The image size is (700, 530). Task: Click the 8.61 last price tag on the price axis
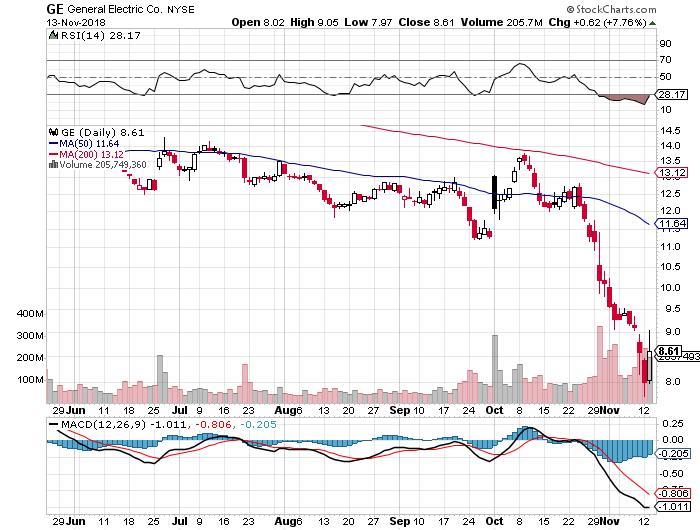(669, 351)
